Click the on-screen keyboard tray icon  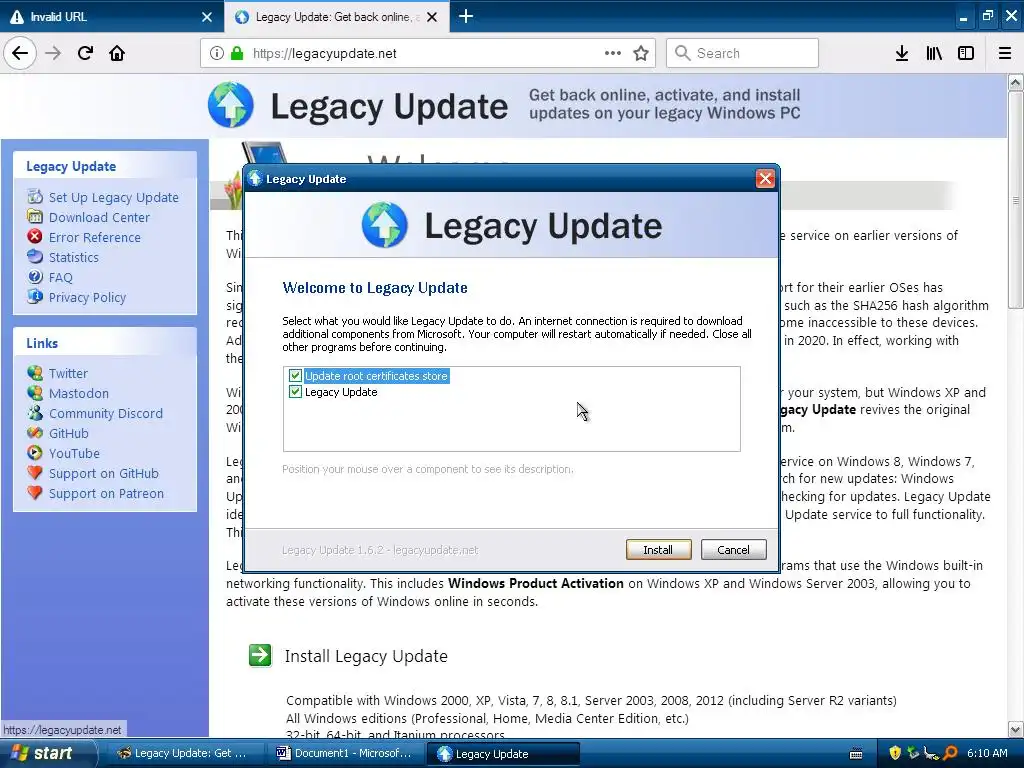click(x=856, y=754)
